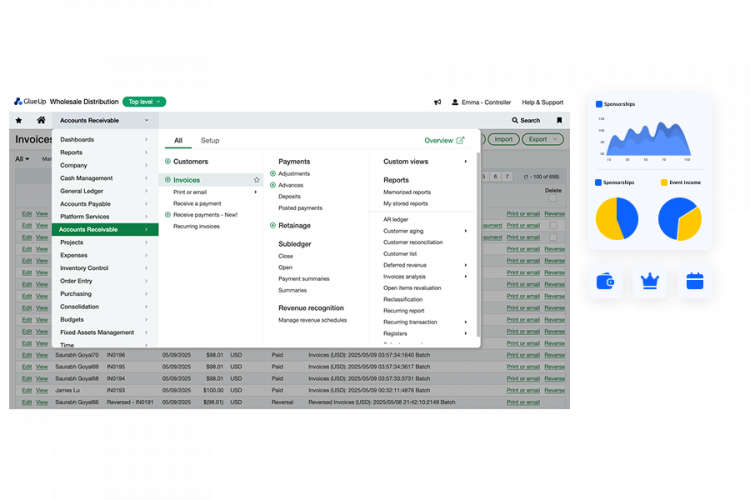Click Invoices in the Customers column

point(187,180)
